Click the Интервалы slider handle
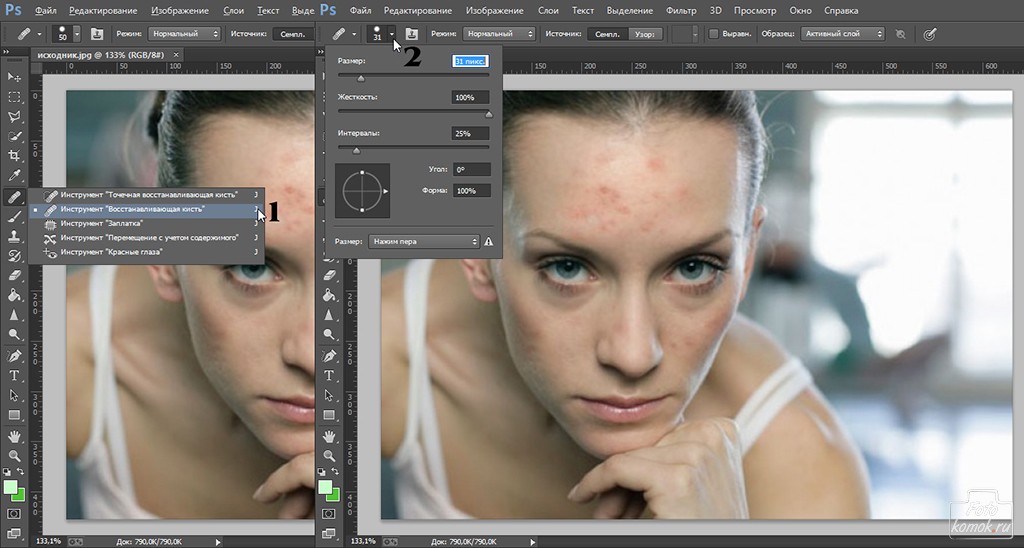Screen dimensions: 1024x548 (357, 151)
